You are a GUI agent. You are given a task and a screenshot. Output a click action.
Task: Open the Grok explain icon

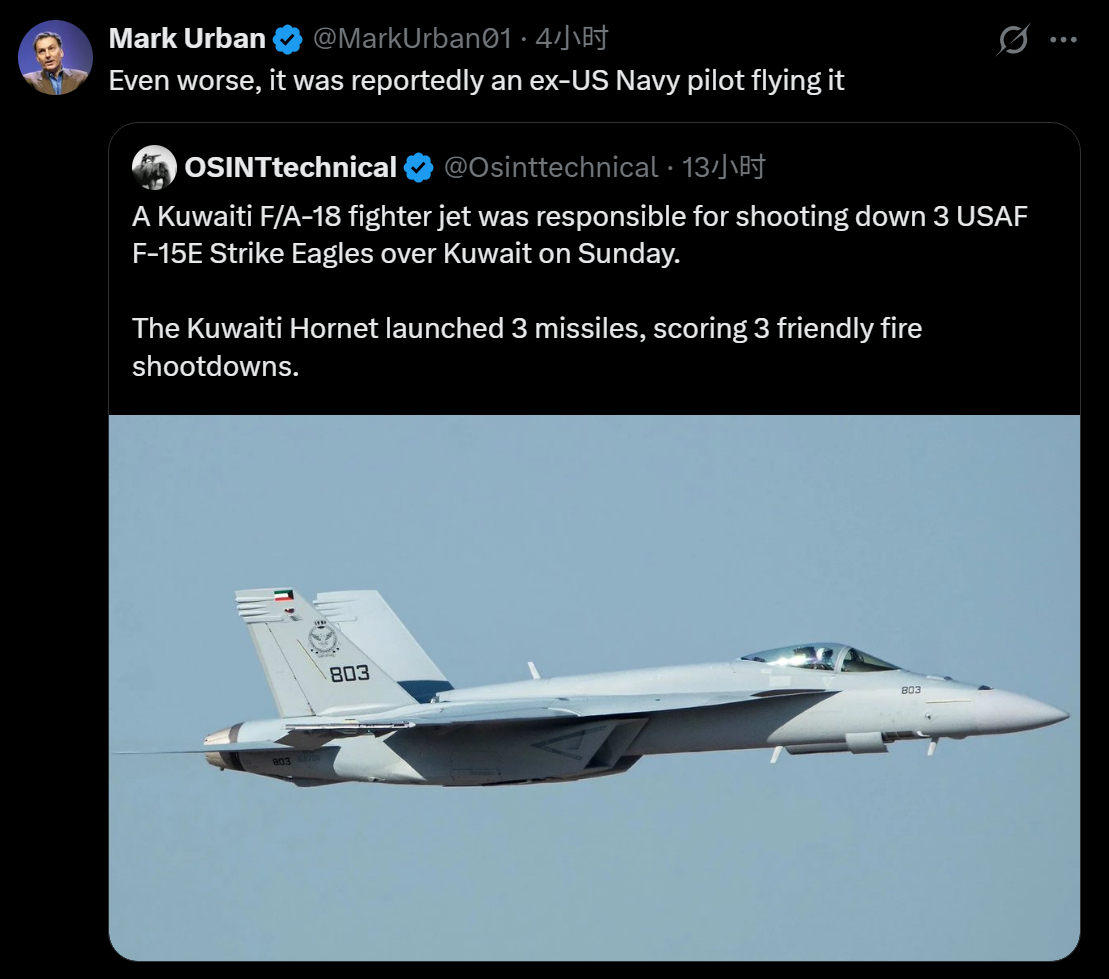tap(1012, 40)
